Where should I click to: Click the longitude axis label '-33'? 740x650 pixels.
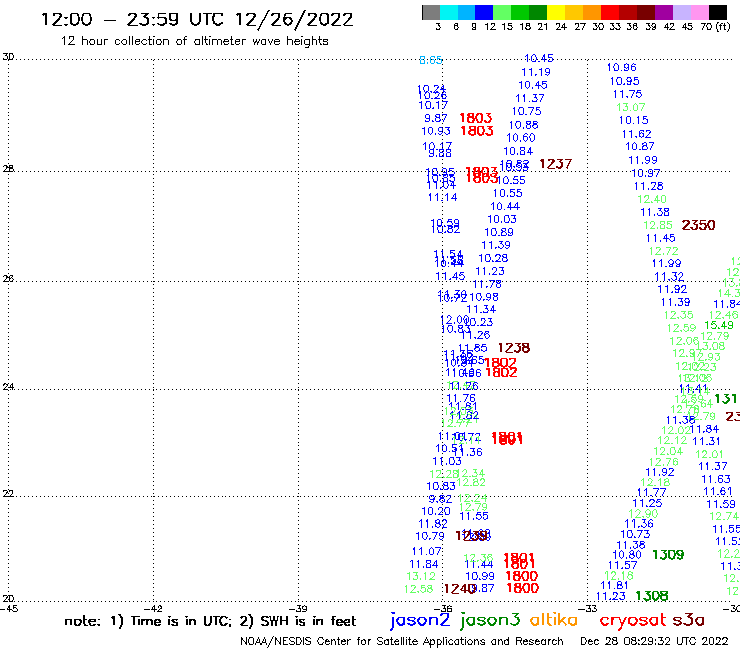coord(589,608)
